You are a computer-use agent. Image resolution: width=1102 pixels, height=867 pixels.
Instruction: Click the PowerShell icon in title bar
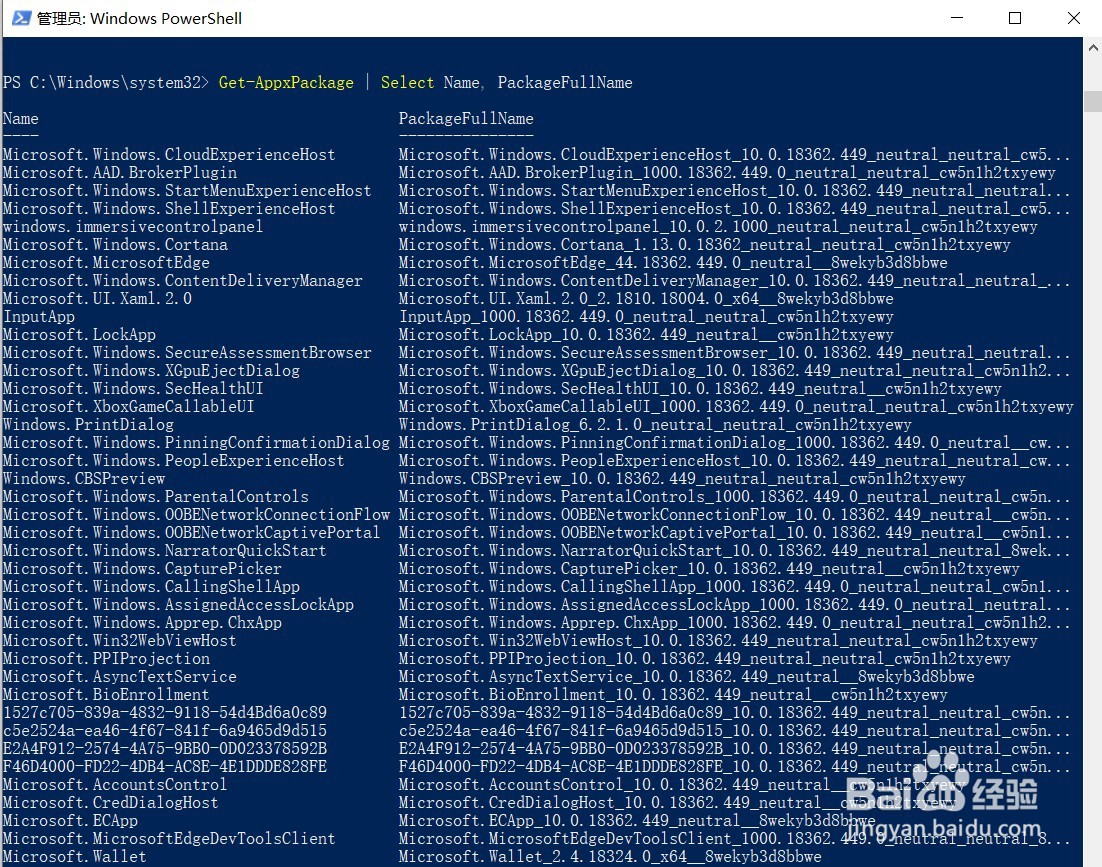click(x=21, y=18)
